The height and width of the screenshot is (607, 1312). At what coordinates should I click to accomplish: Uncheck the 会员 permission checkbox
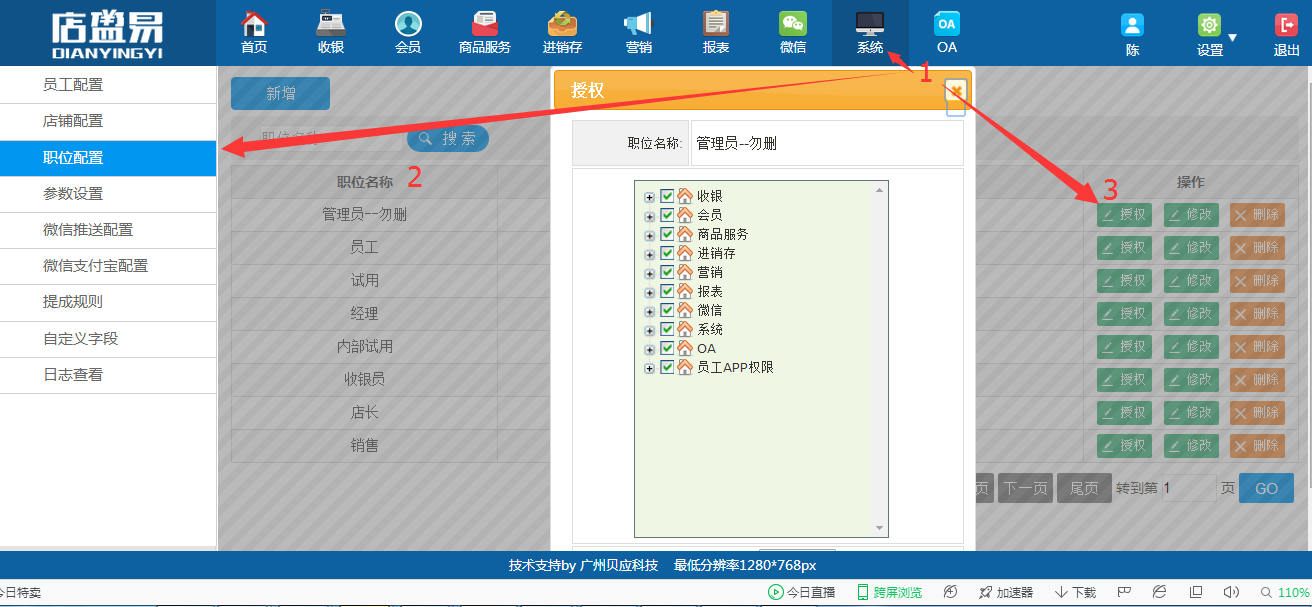tap(667, 215)
